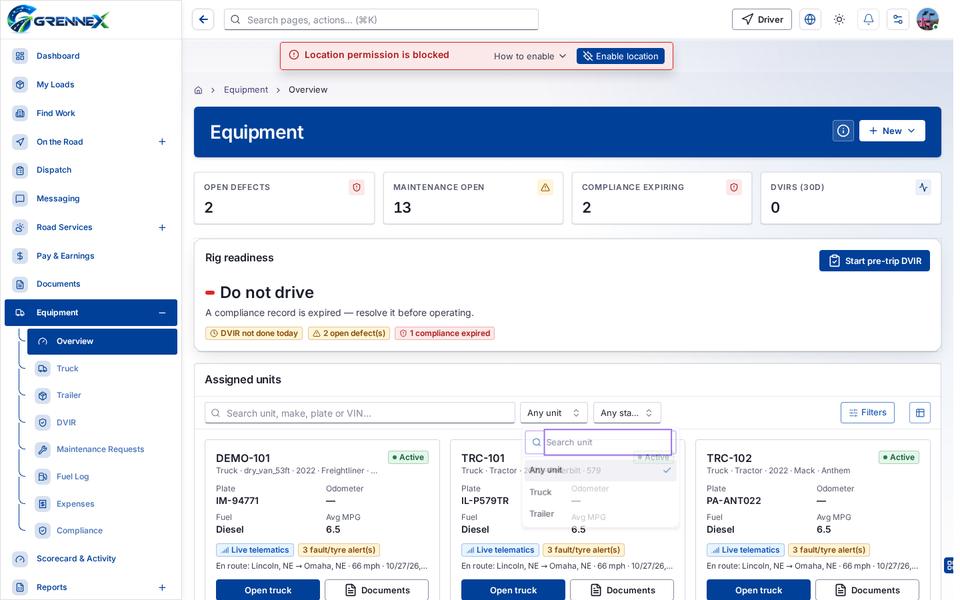Screen dimensions: 960x600
Task: Click the Driver role button
Action: tap(762, 20)
